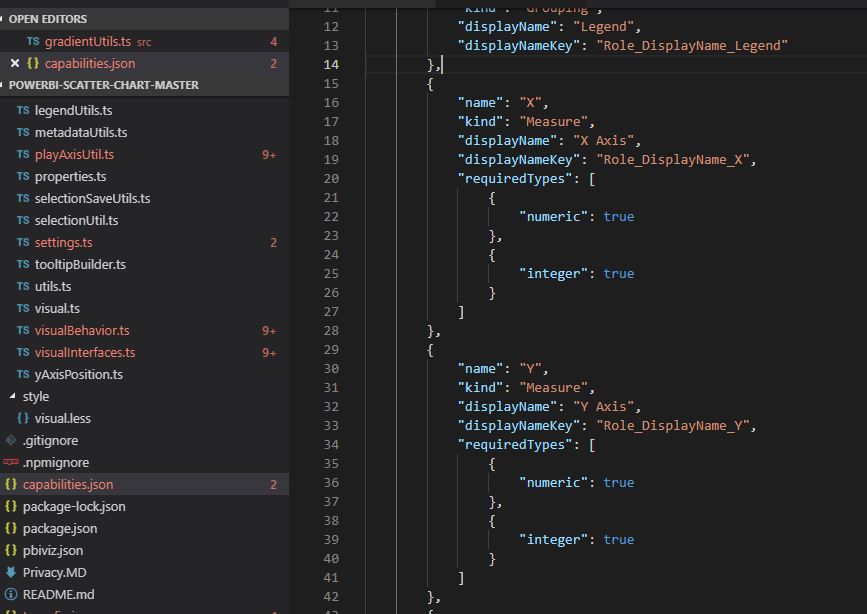This screenshot has height=614, width=867.
Task: Click the "Y Axis" displayName value
Action: click(x=603, y=407)
